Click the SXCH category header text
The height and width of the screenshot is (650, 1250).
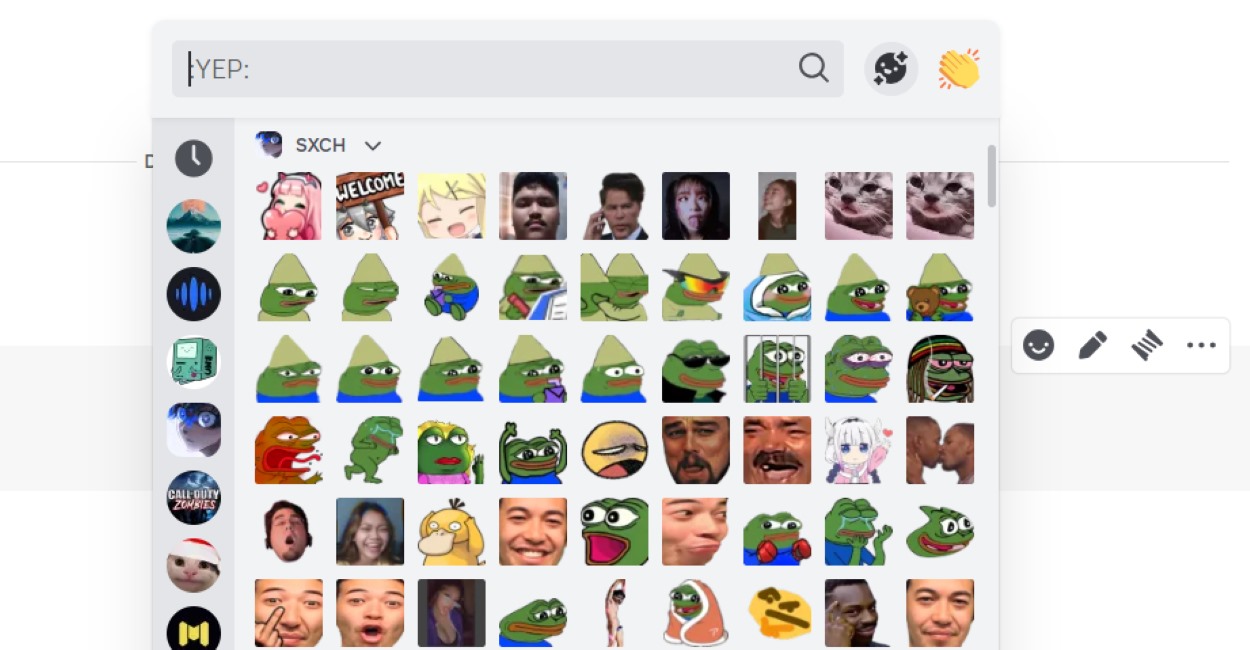coord(321,145)
